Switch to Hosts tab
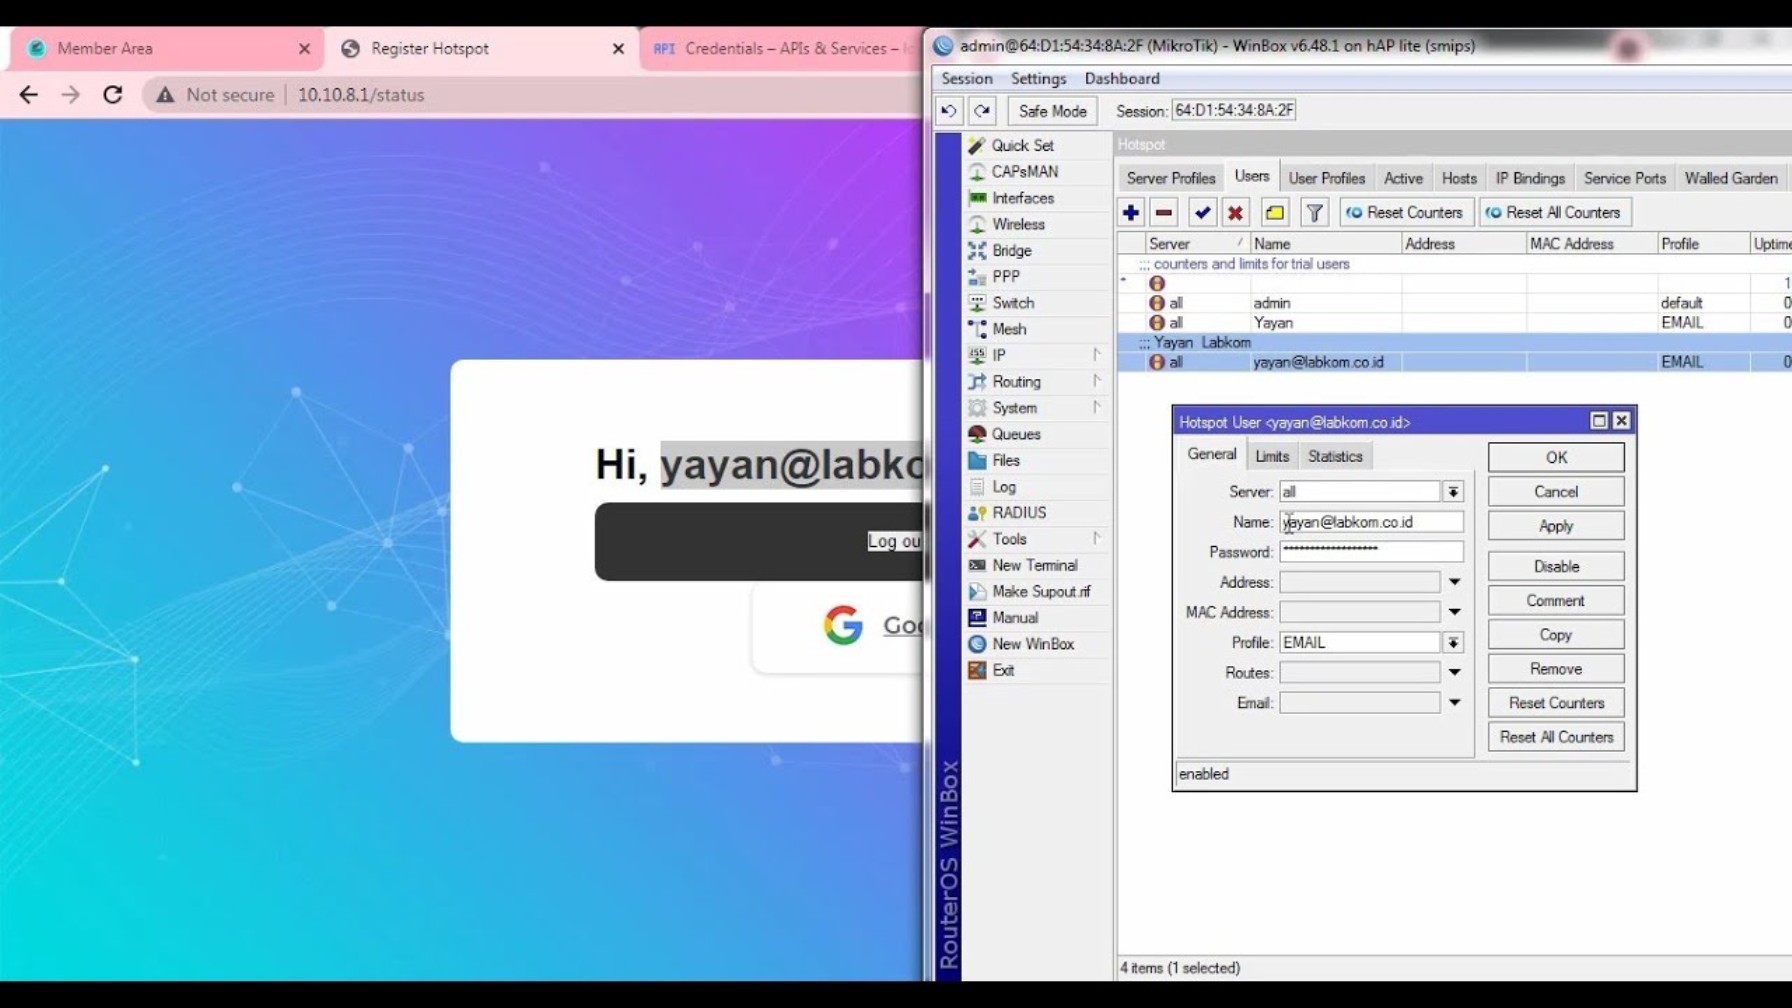Viewport: 1792px width, 1008px height. pos(1459,178)
